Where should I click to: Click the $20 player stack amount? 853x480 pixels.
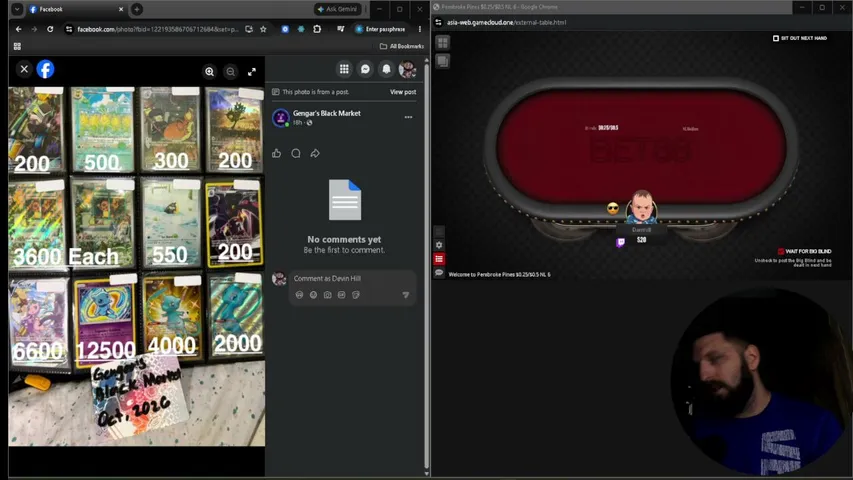point(641,240)
